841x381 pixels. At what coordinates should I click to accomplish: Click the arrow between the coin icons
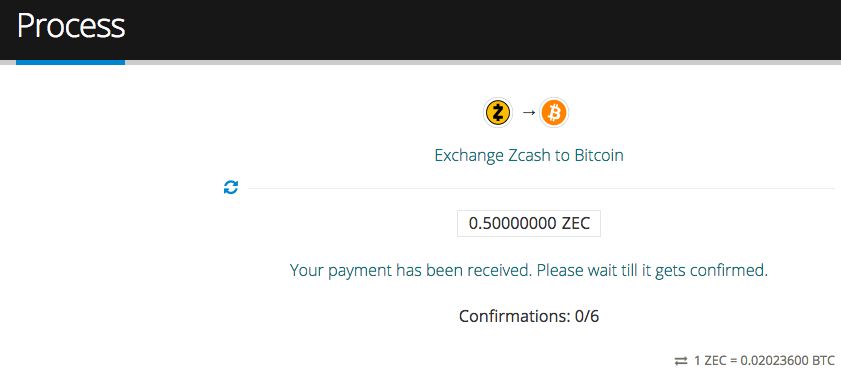[x=529, y=113]
